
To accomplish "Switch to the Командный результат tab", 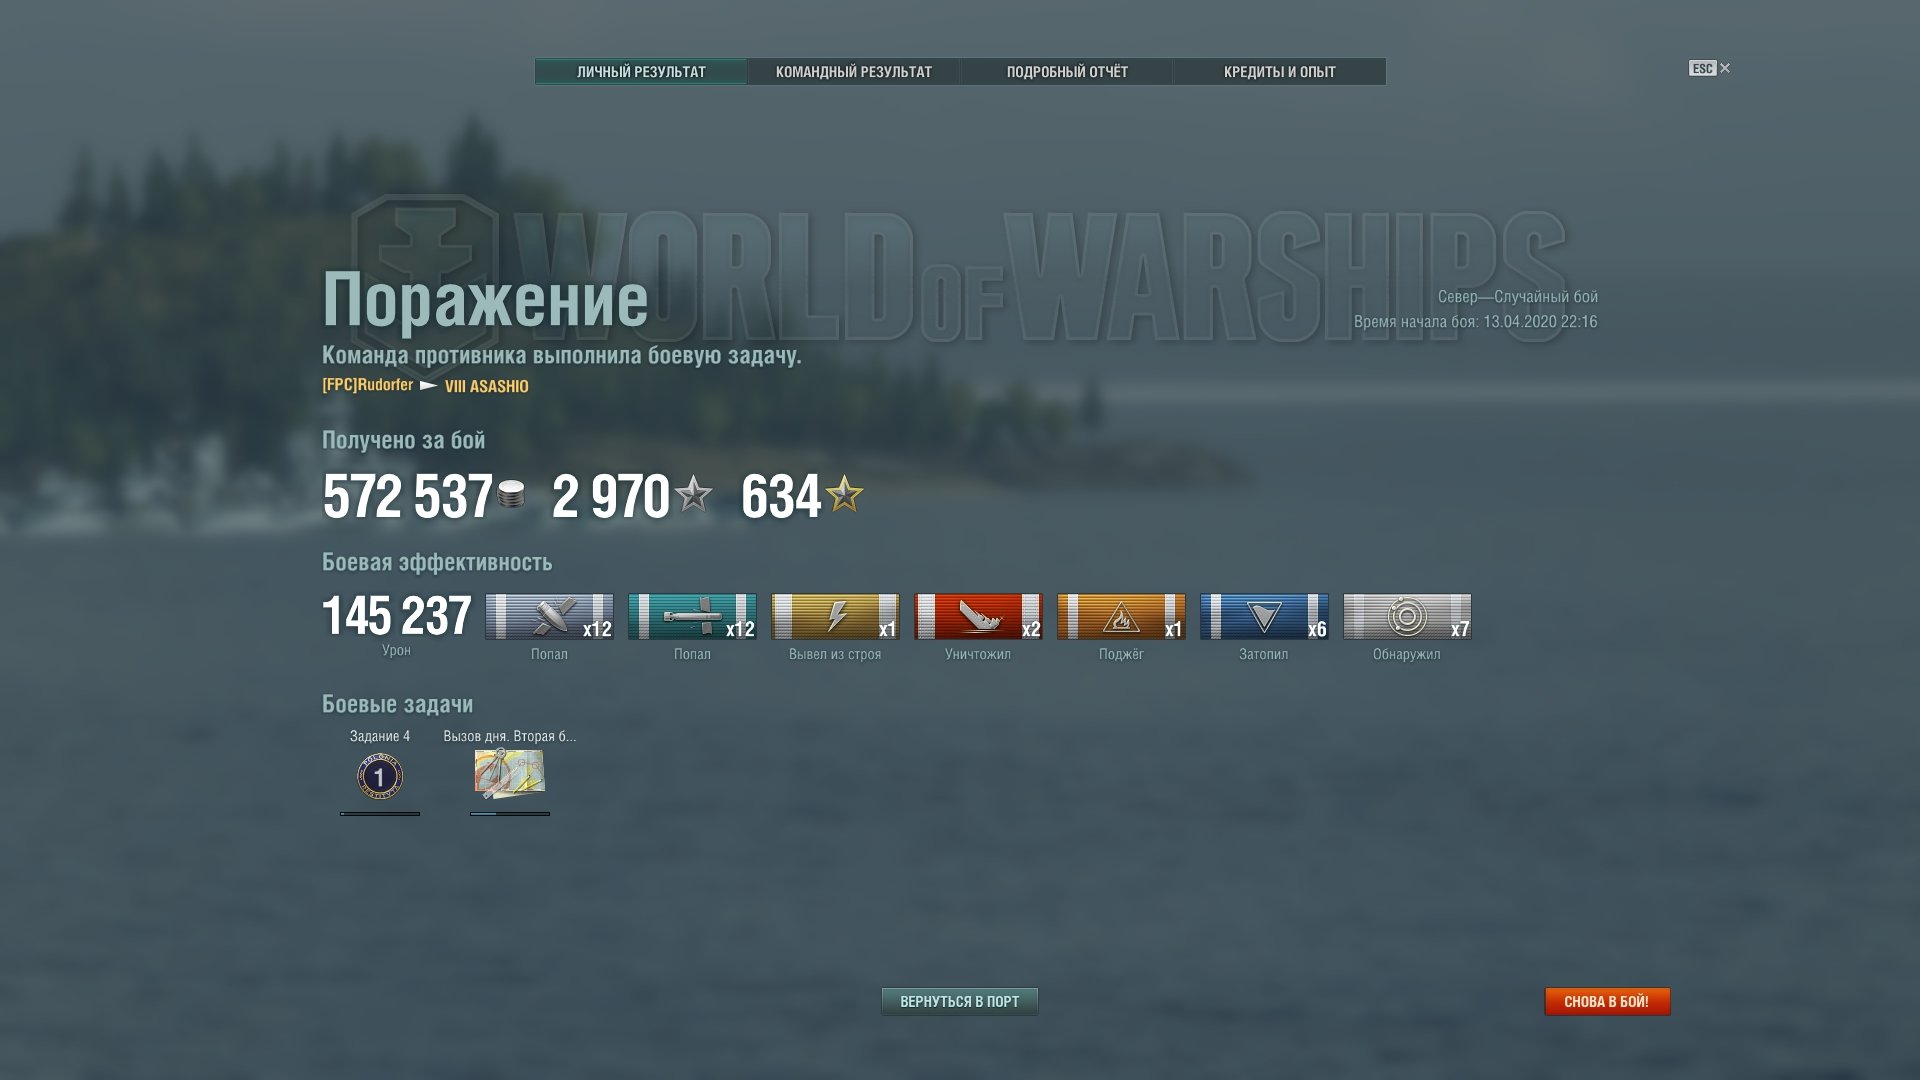I will click(854, 72).
